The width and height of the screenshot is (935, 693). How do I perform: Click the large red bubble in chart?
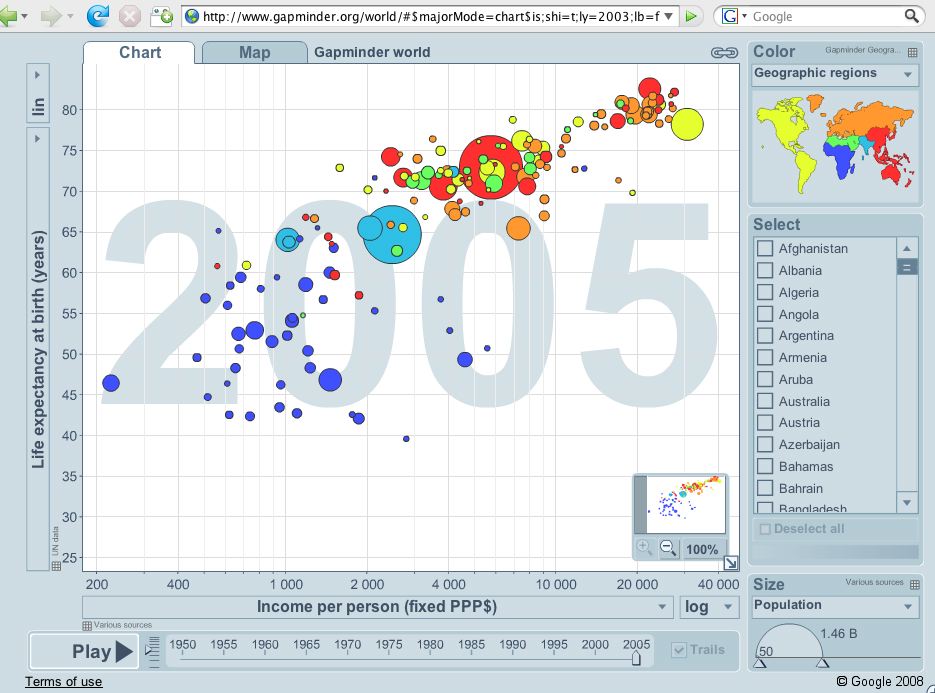491,168
